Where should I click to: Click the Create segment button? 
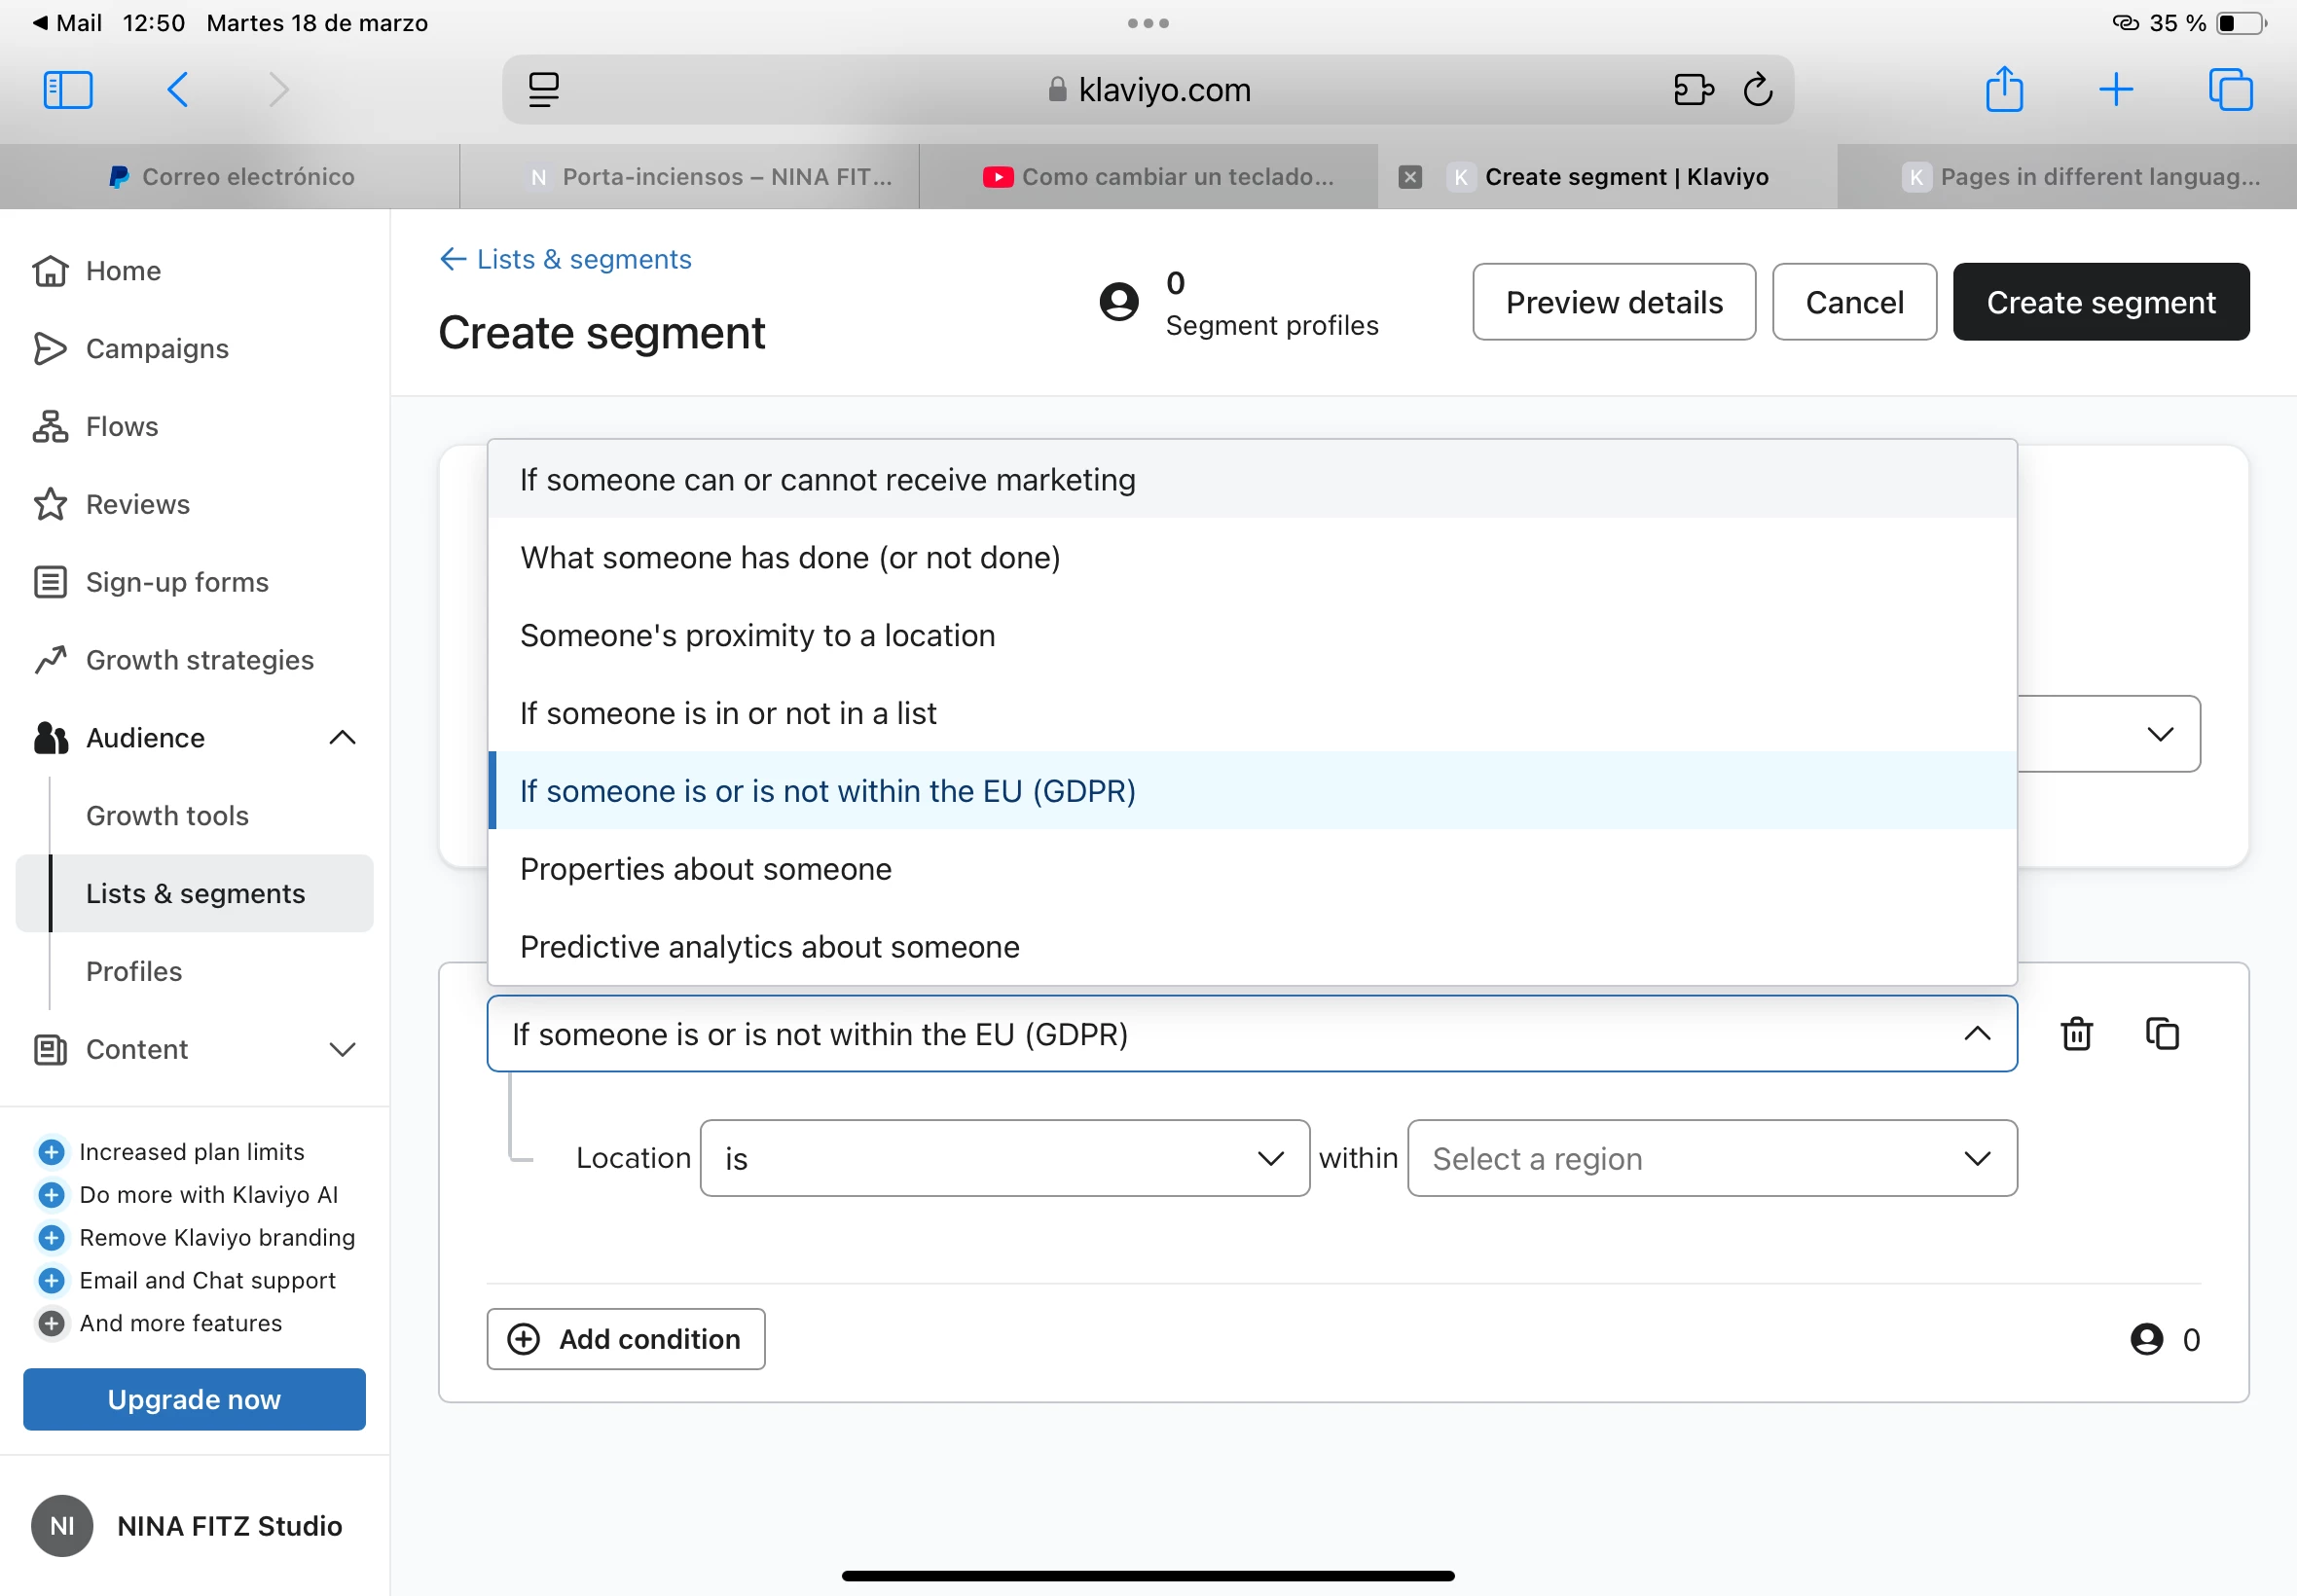[2101, 302]
